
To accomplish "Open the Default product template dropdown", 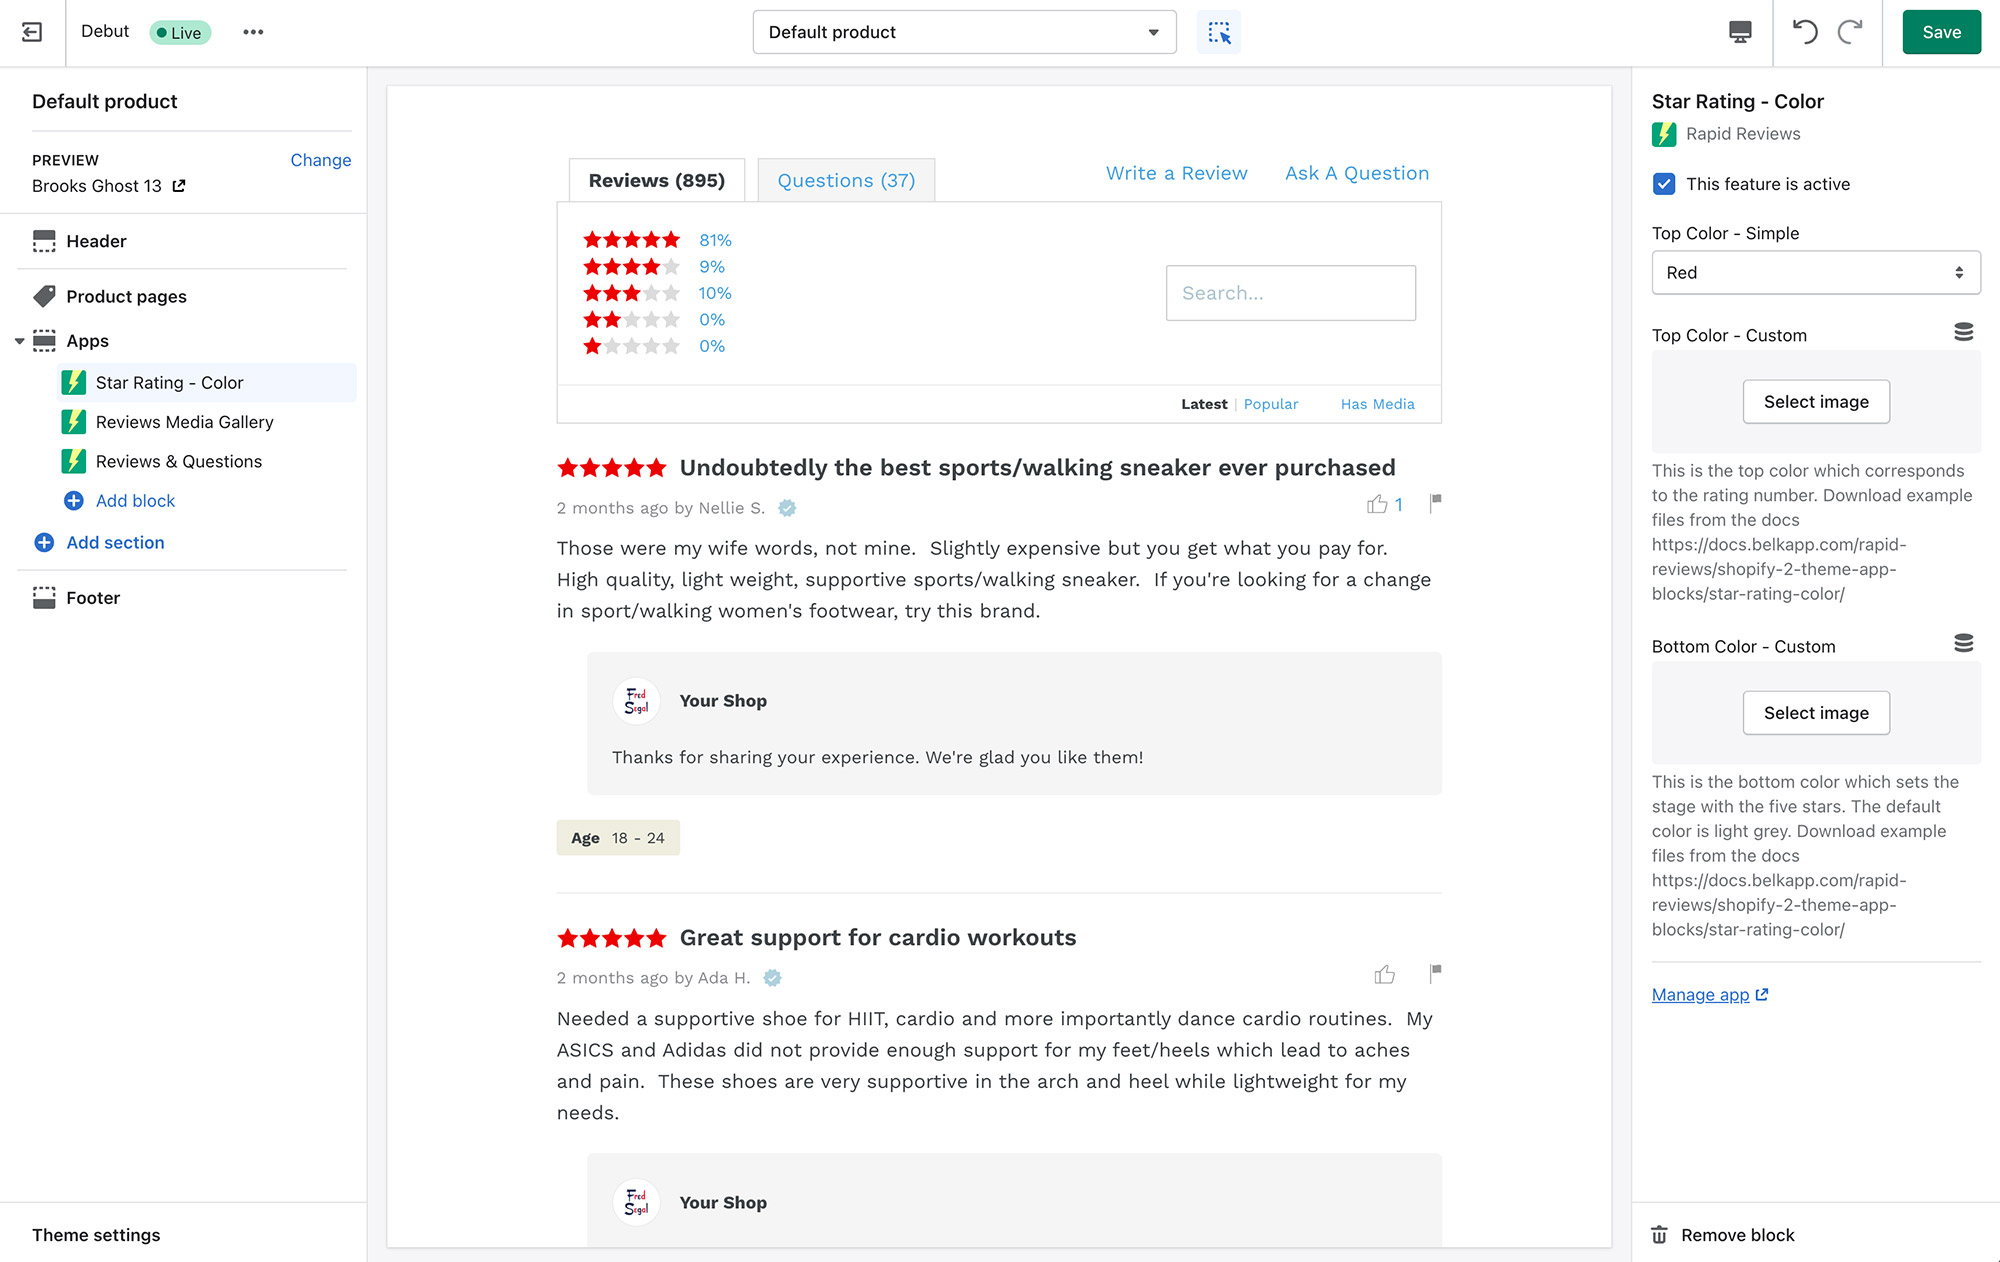I will 964,32.
